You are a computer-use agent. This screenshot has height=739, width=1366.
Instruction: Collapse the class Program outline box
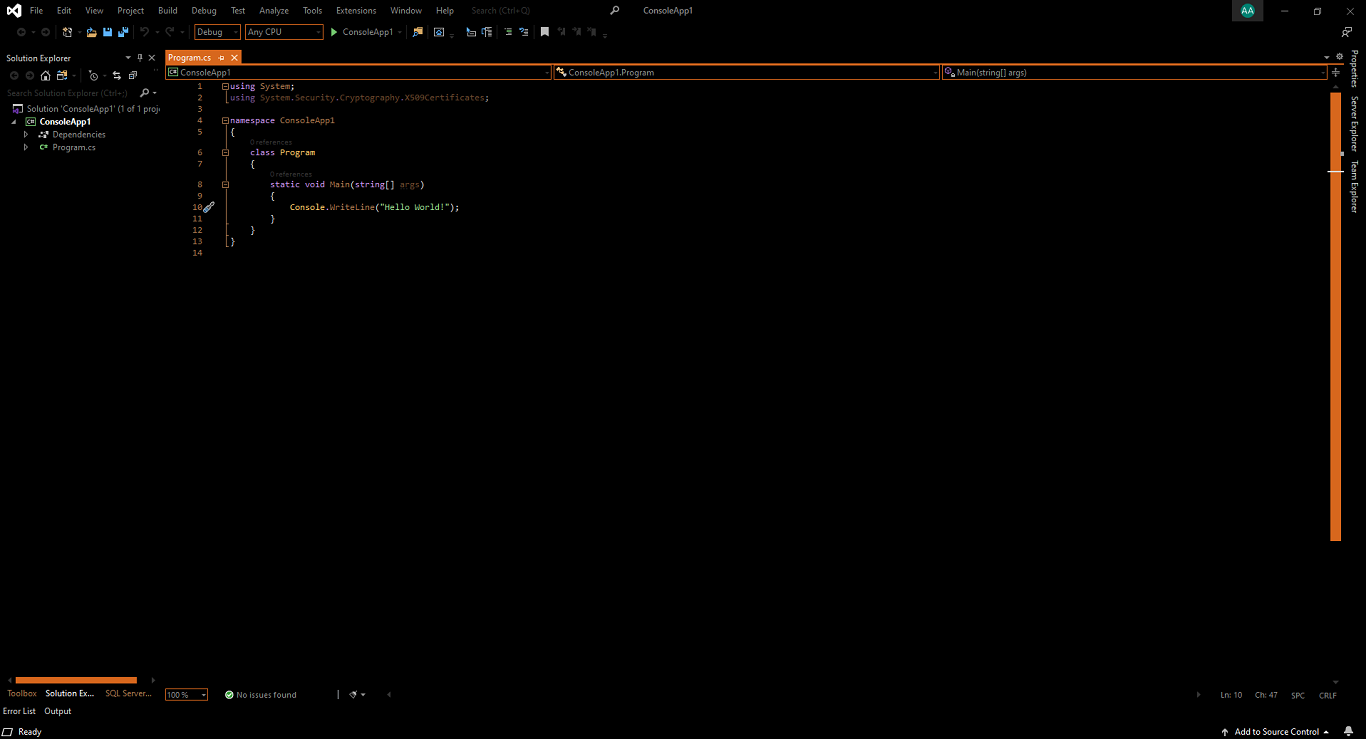(x=225, y=153)
